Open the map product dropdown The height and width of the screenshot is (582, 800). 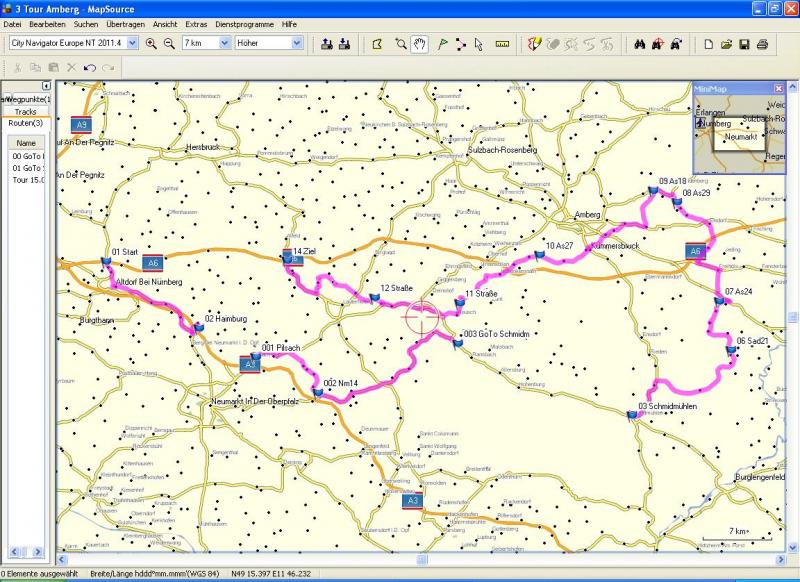point(132,43)
